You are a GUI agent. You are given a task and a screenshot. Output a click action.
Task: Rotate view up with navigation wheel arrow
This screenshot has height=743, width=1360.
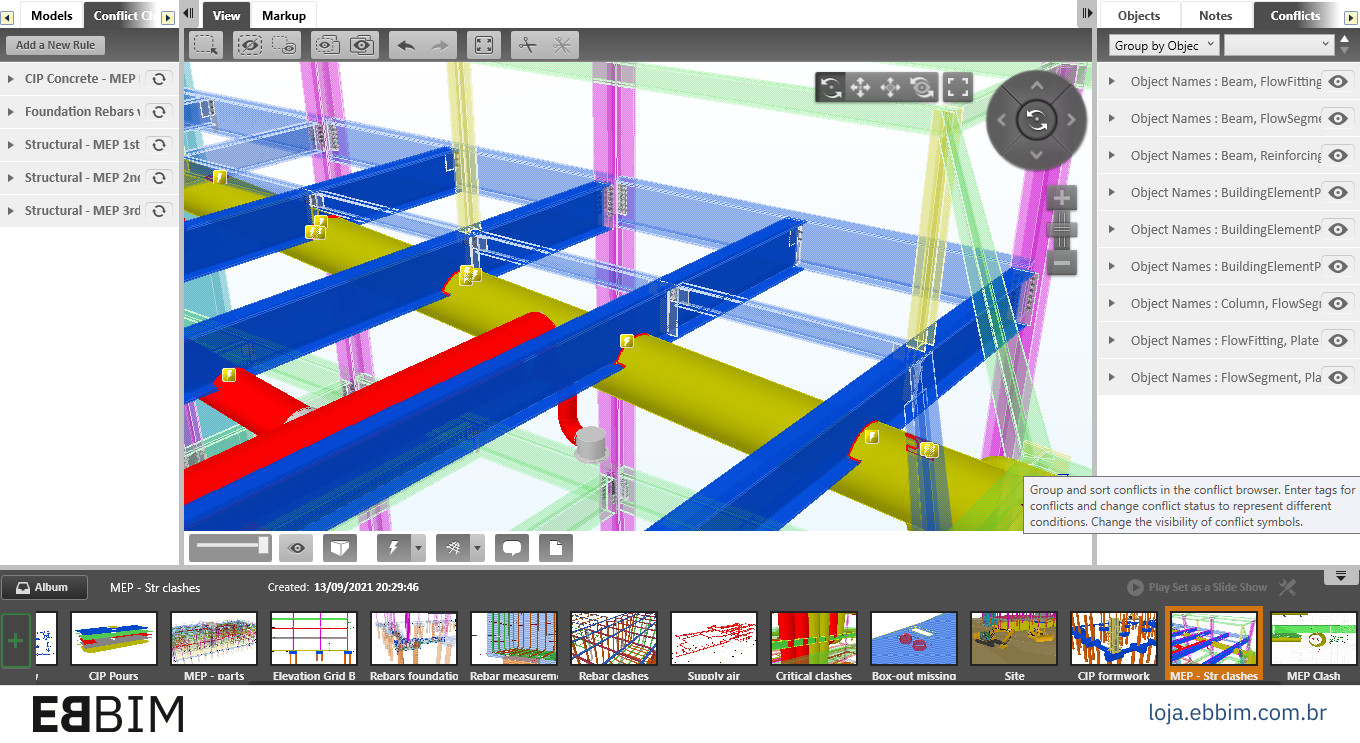tap(1037, 87)
